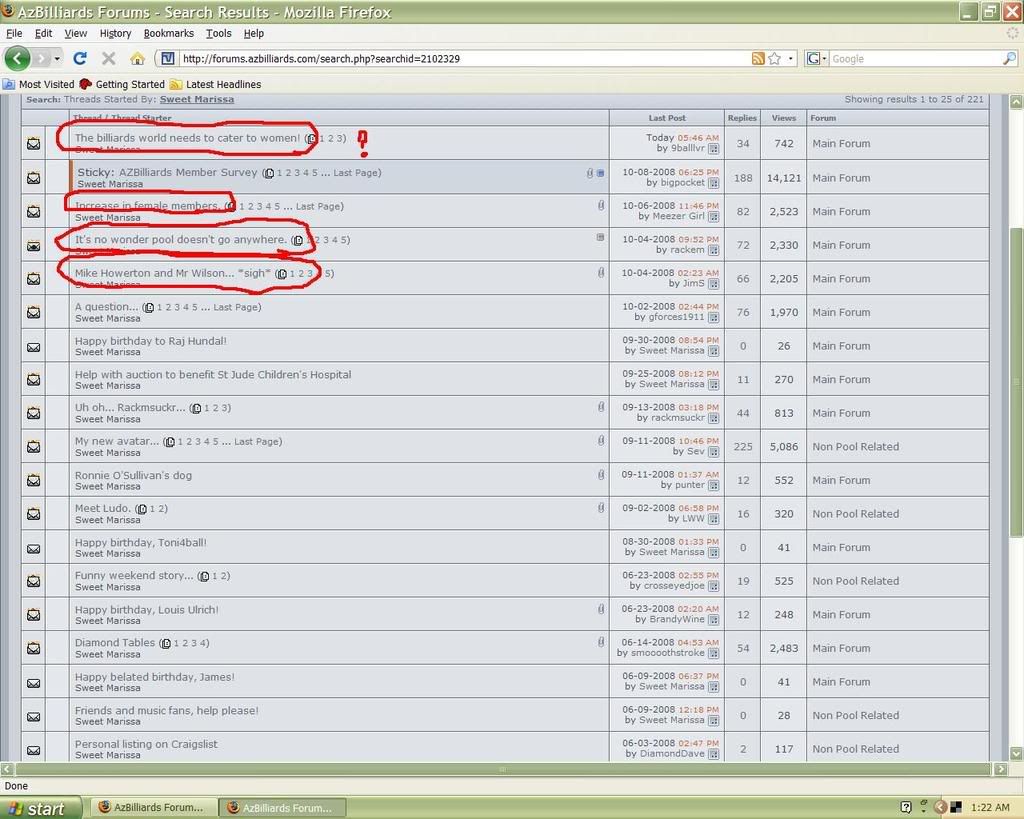Open the Bookmarks menu

pos(168,33)
